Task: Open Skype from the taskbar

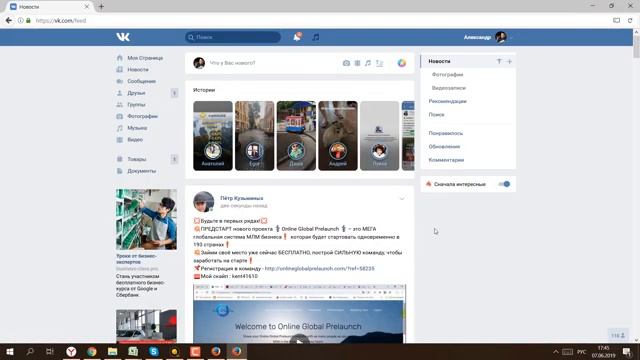Action: [154, 351]
